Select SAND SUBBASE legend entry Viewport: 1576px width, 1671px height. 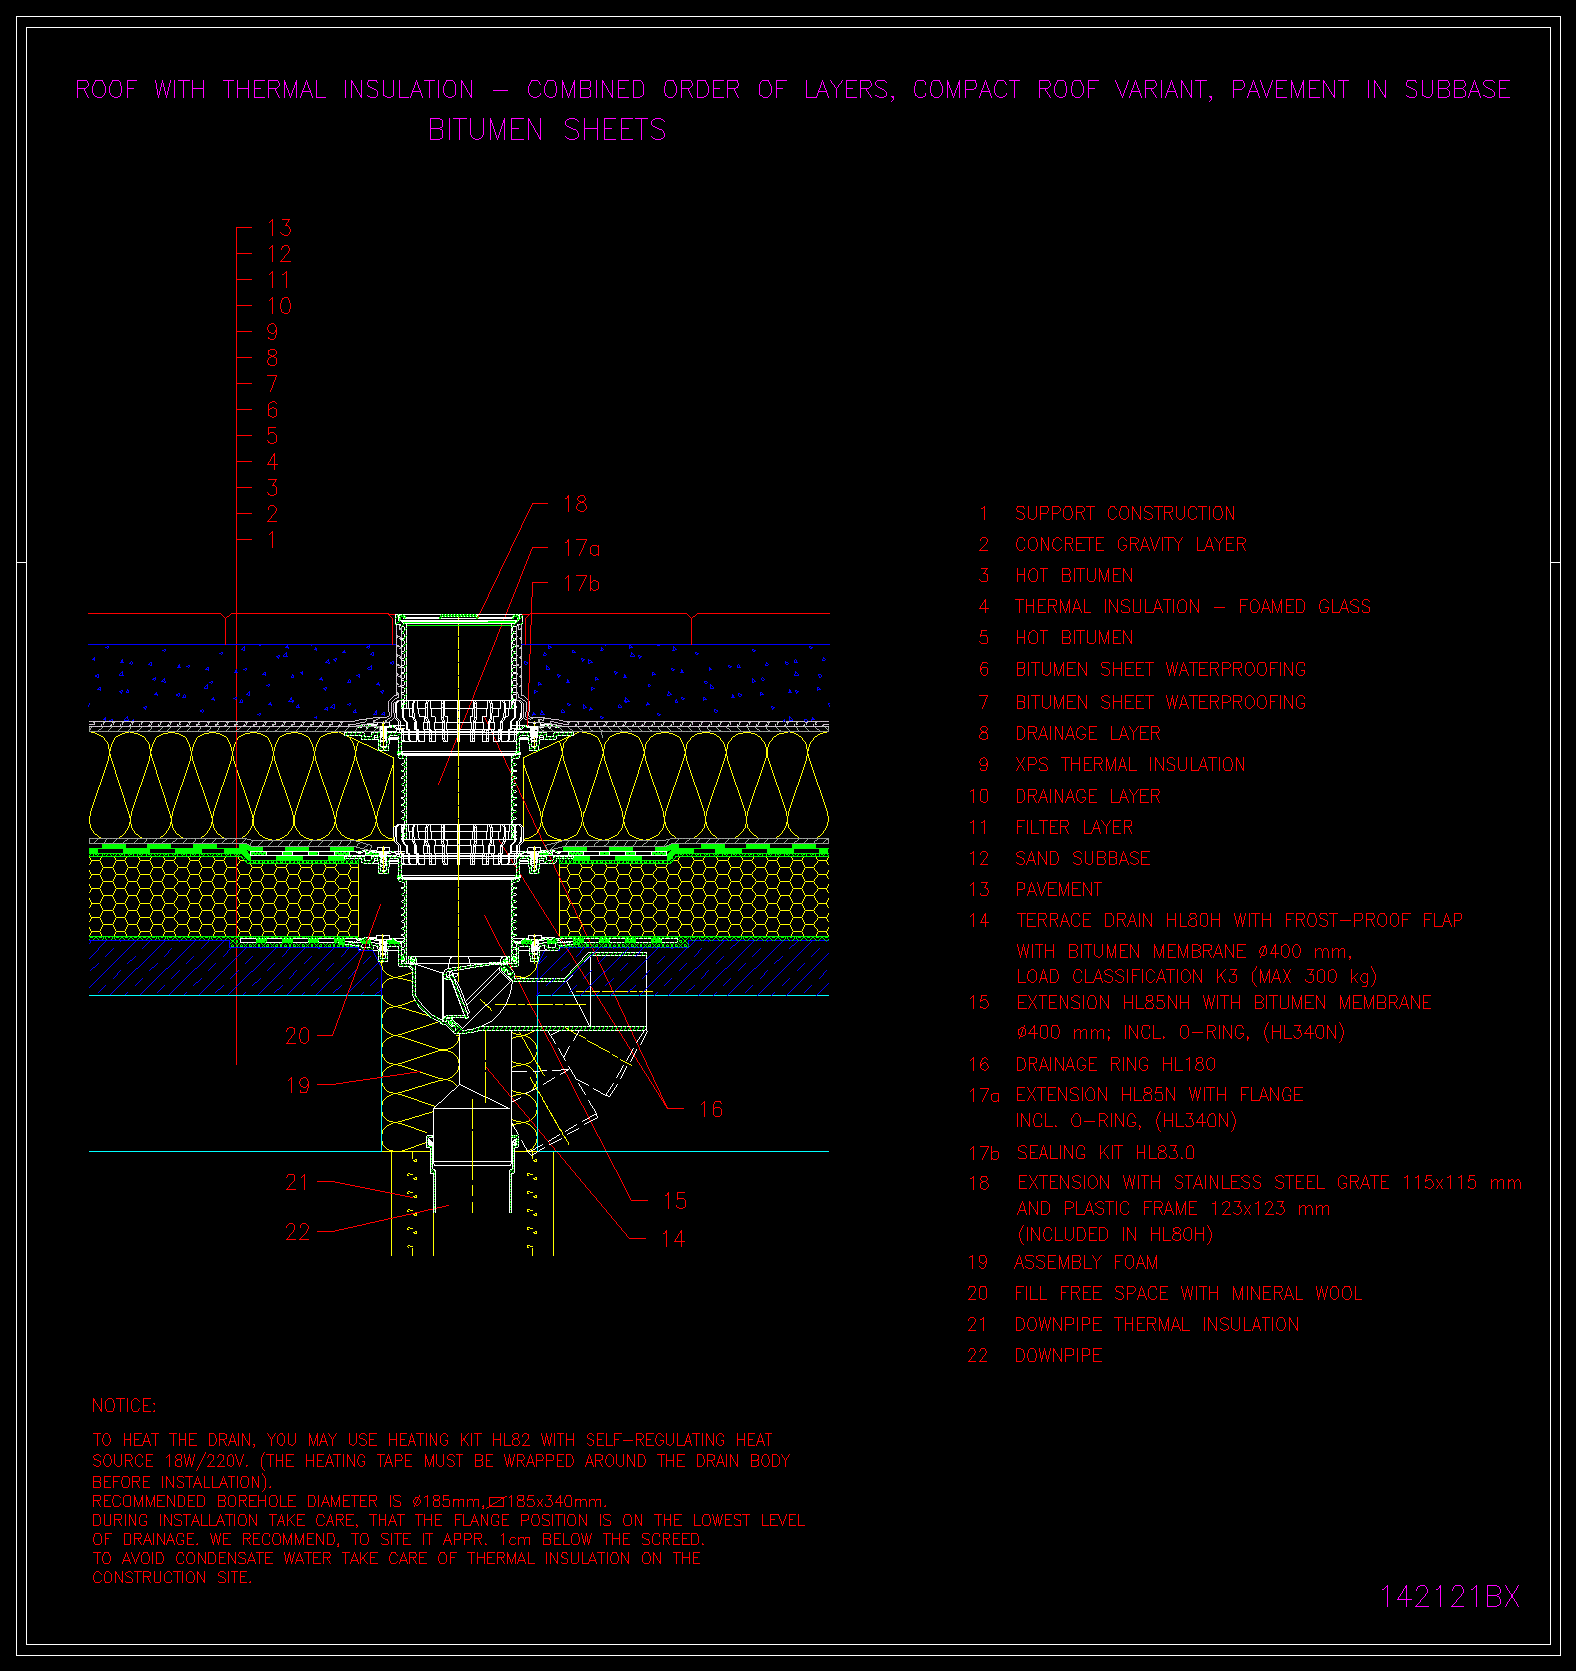point(1082,859)
